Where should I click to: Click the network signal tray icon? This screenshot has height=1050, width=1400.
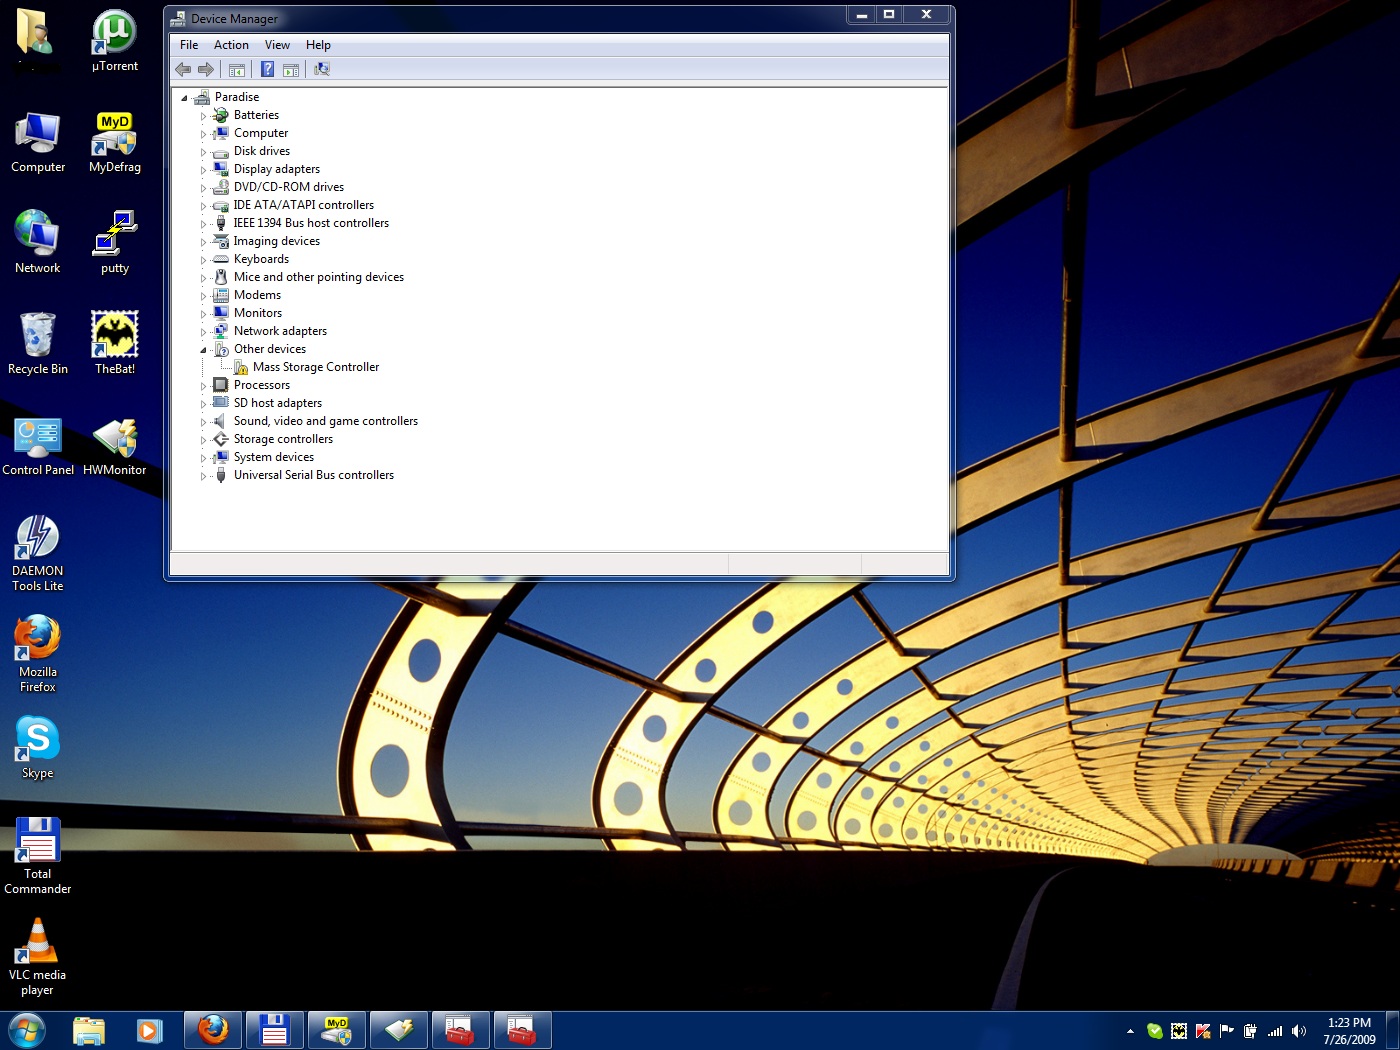point(1275,1031)
